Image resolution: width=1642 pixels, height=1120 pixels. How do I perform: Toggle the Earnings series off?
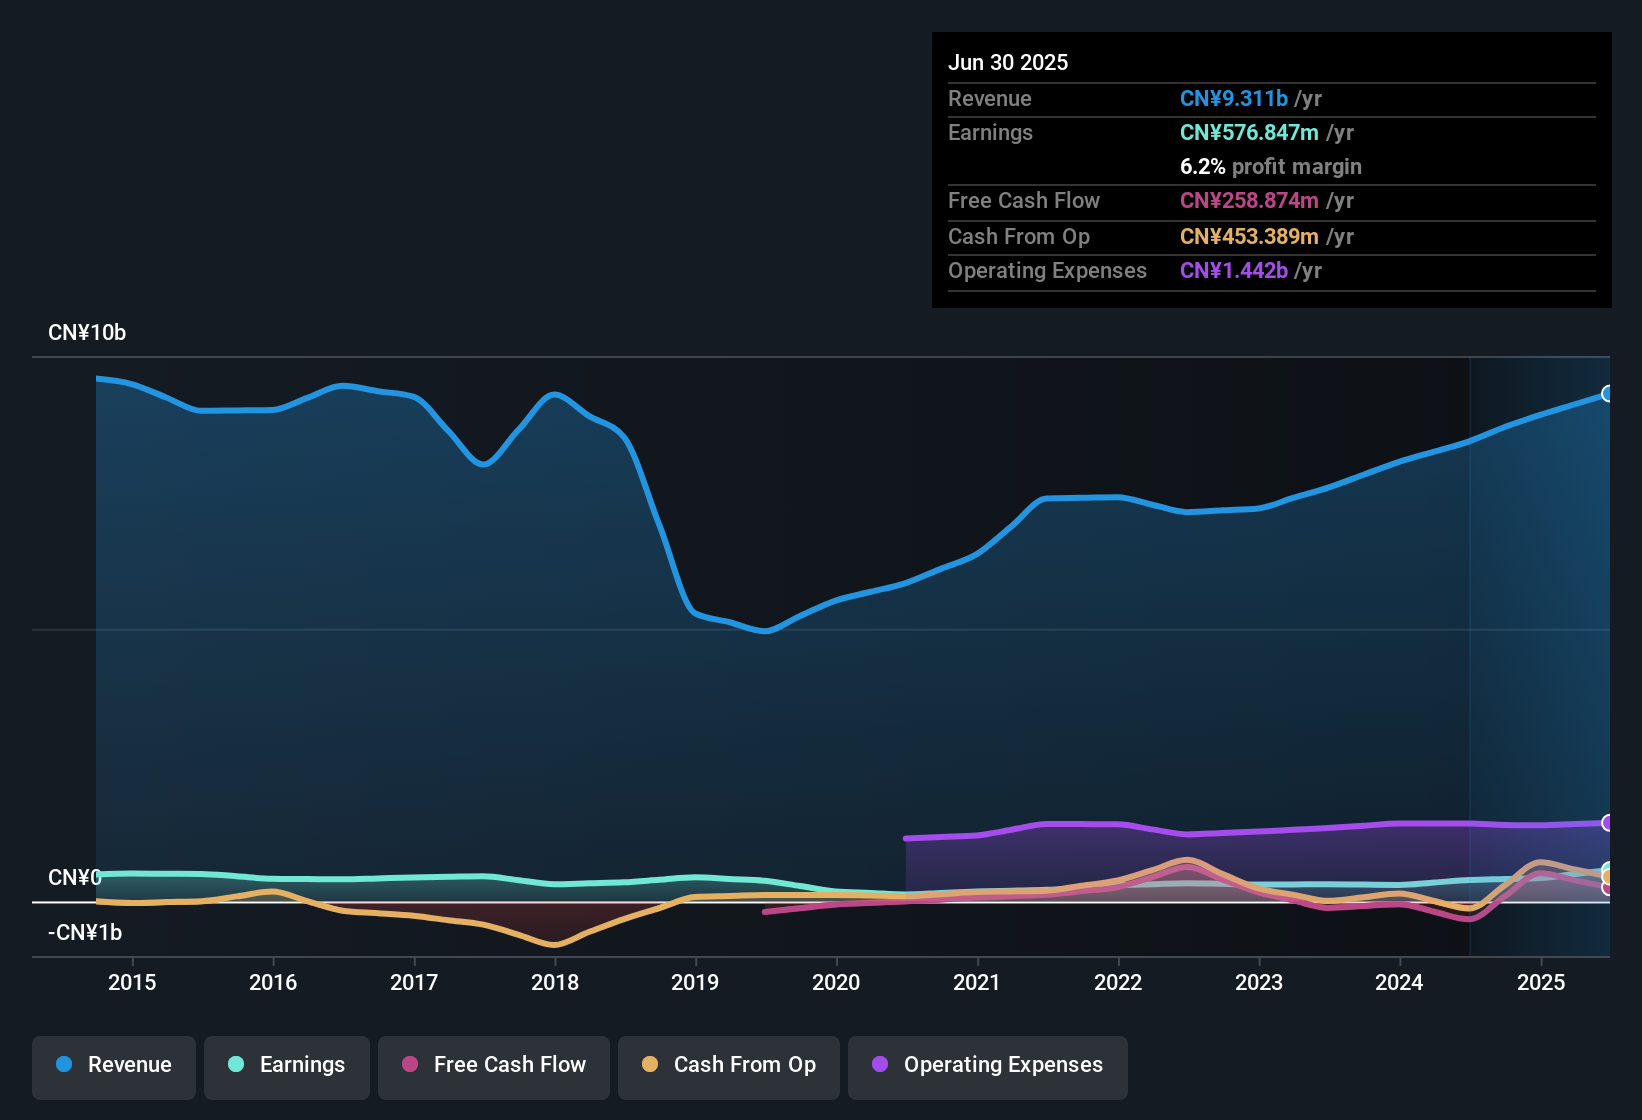287,1065
